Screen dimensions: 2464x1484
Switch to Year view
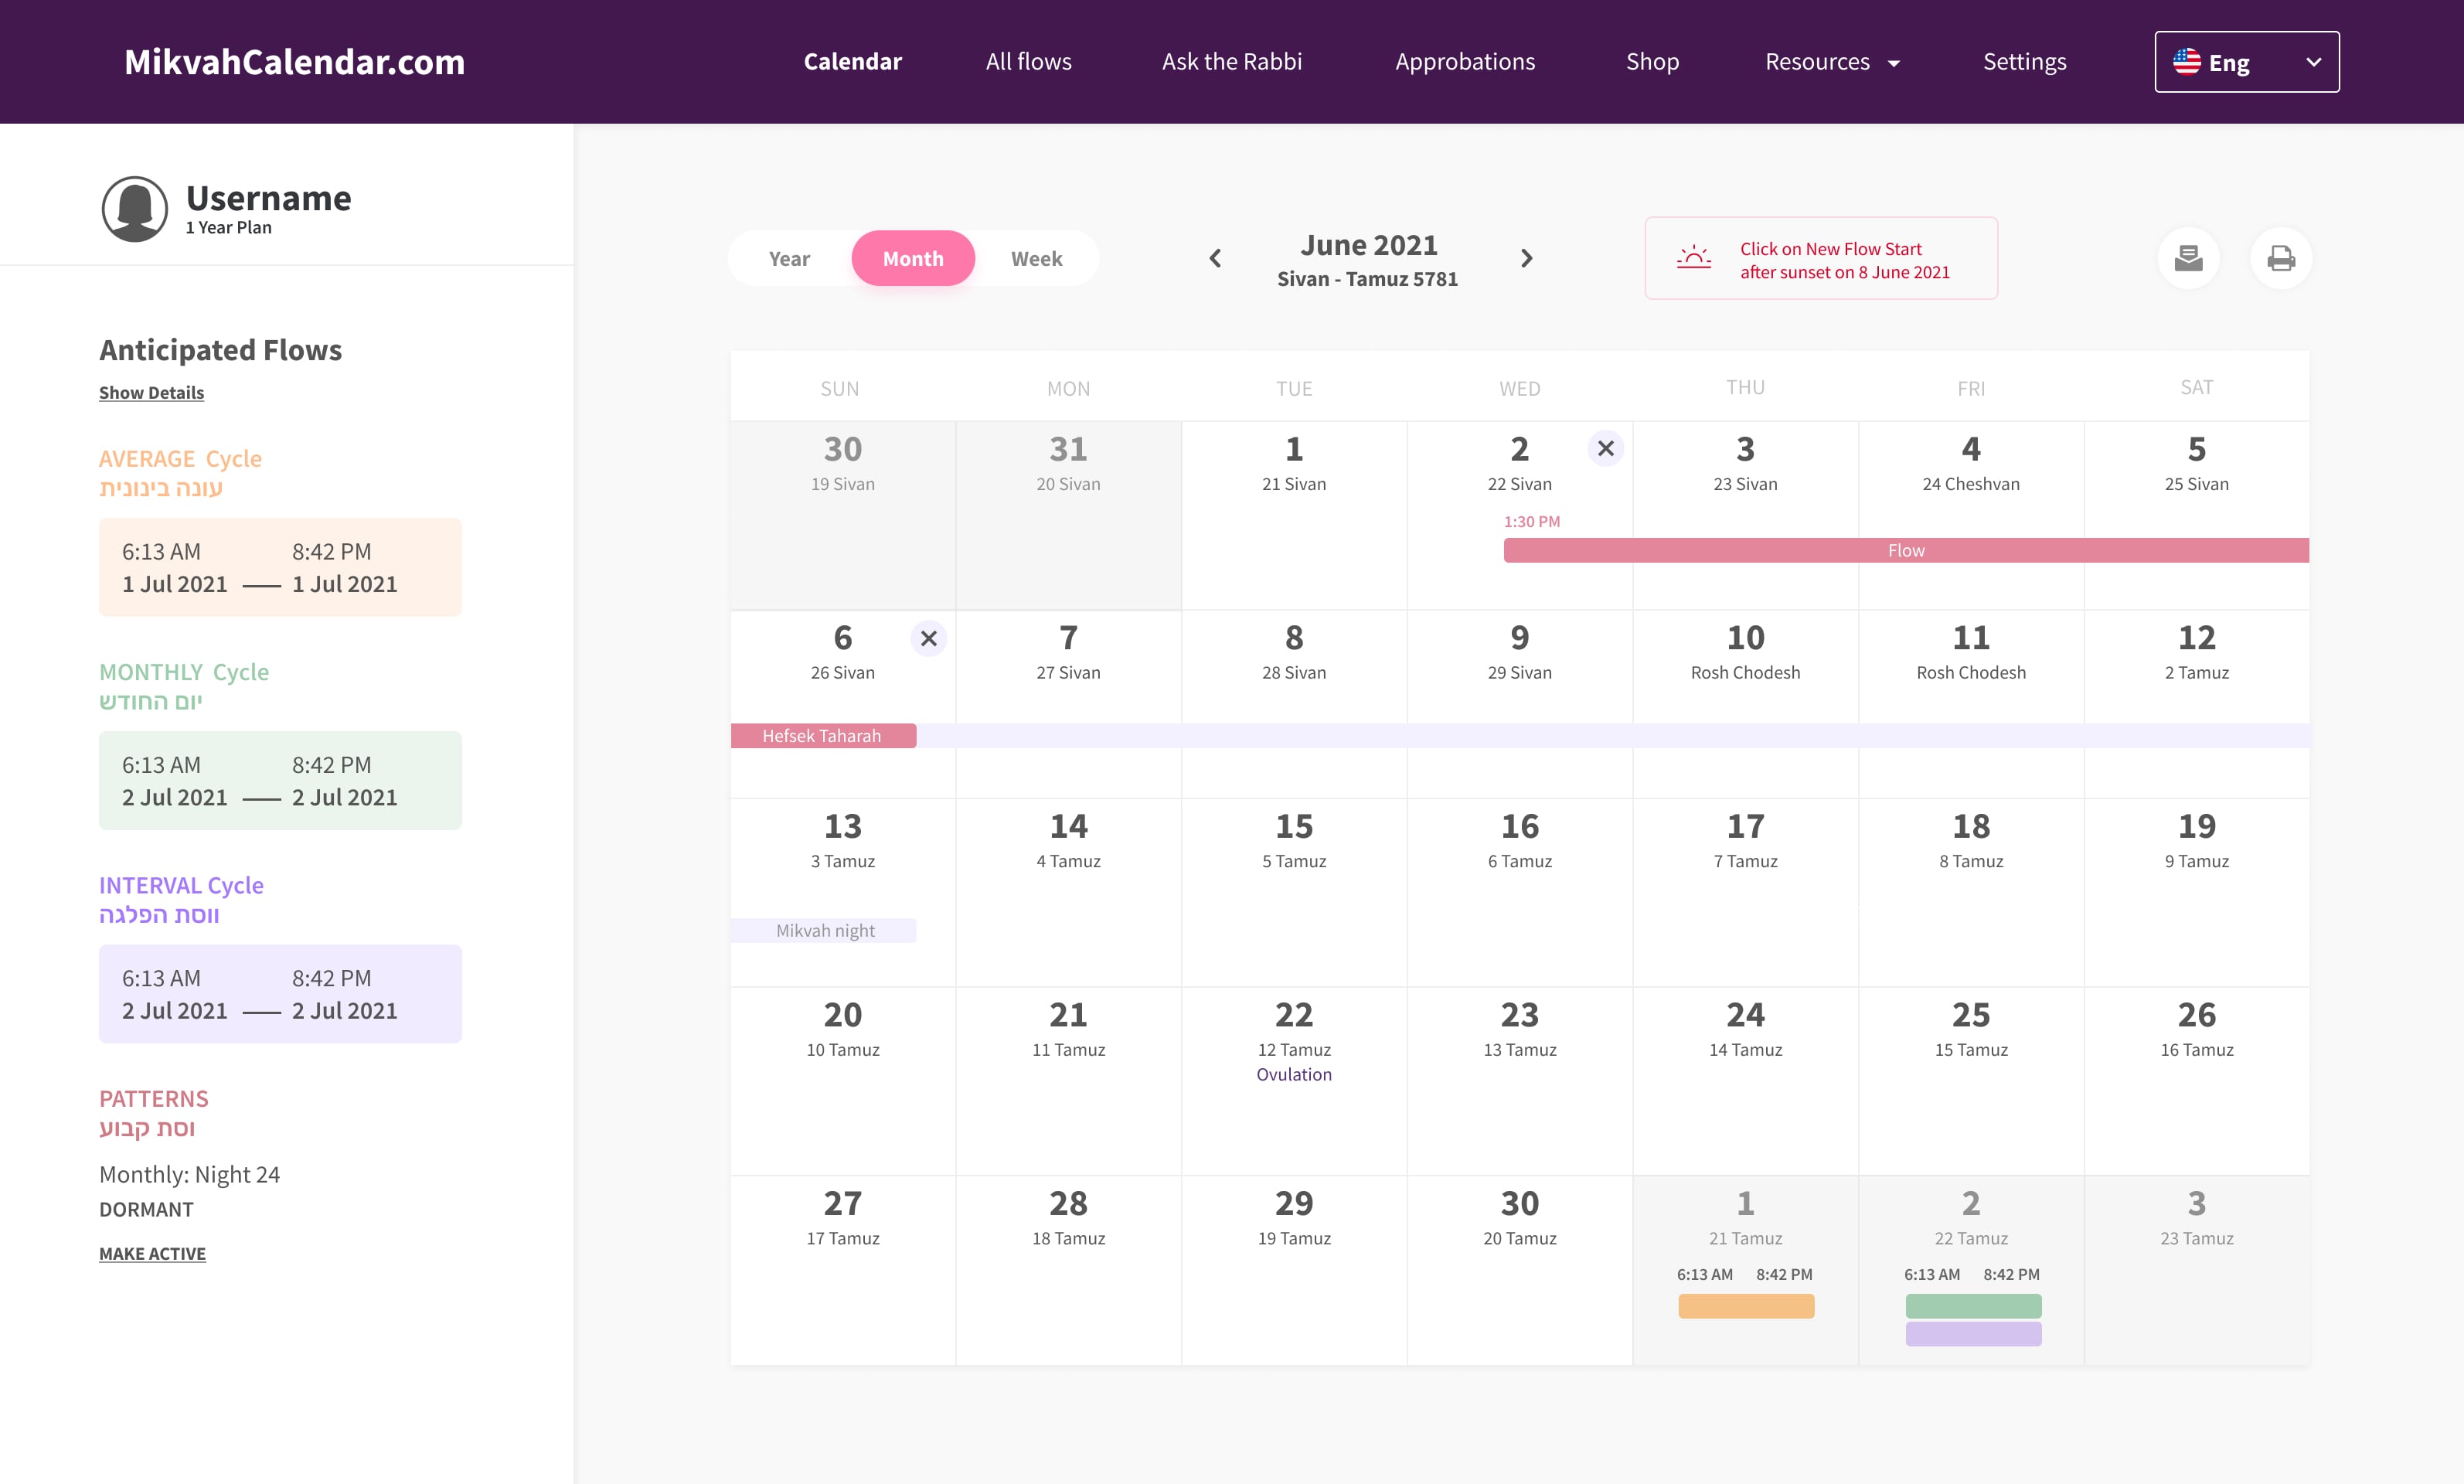pos(789,258)
